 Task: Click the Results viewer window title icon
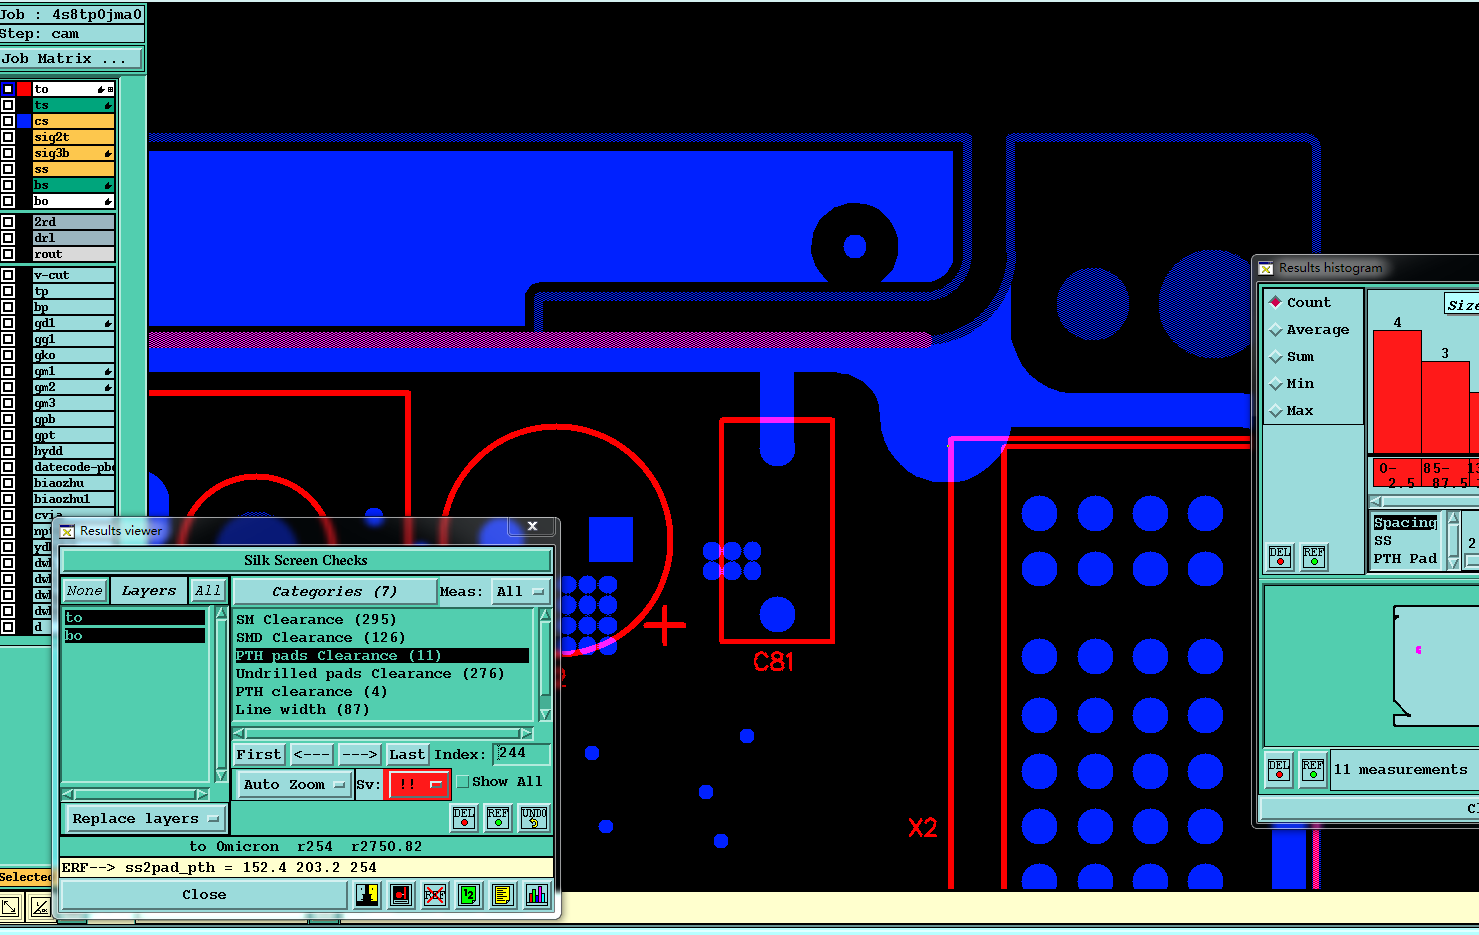click(67, 531)
